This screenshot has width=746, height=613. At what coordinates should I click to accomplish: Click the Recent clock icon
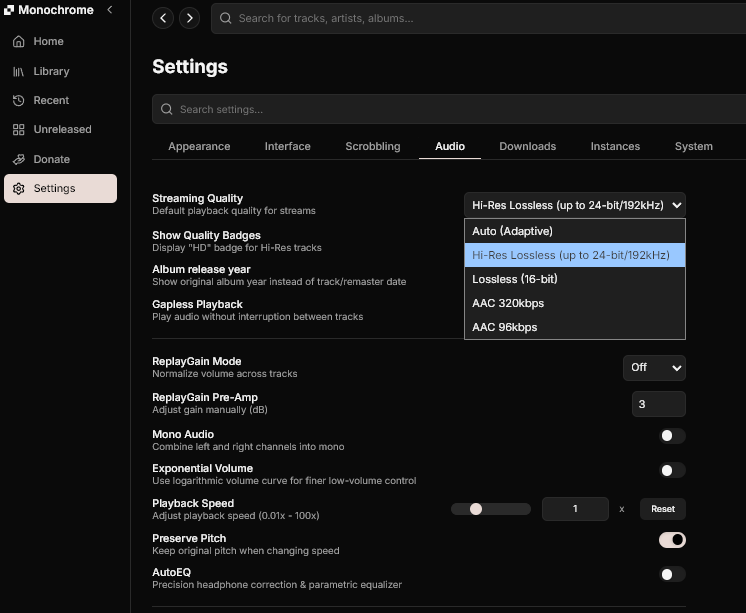click(19, 101)
